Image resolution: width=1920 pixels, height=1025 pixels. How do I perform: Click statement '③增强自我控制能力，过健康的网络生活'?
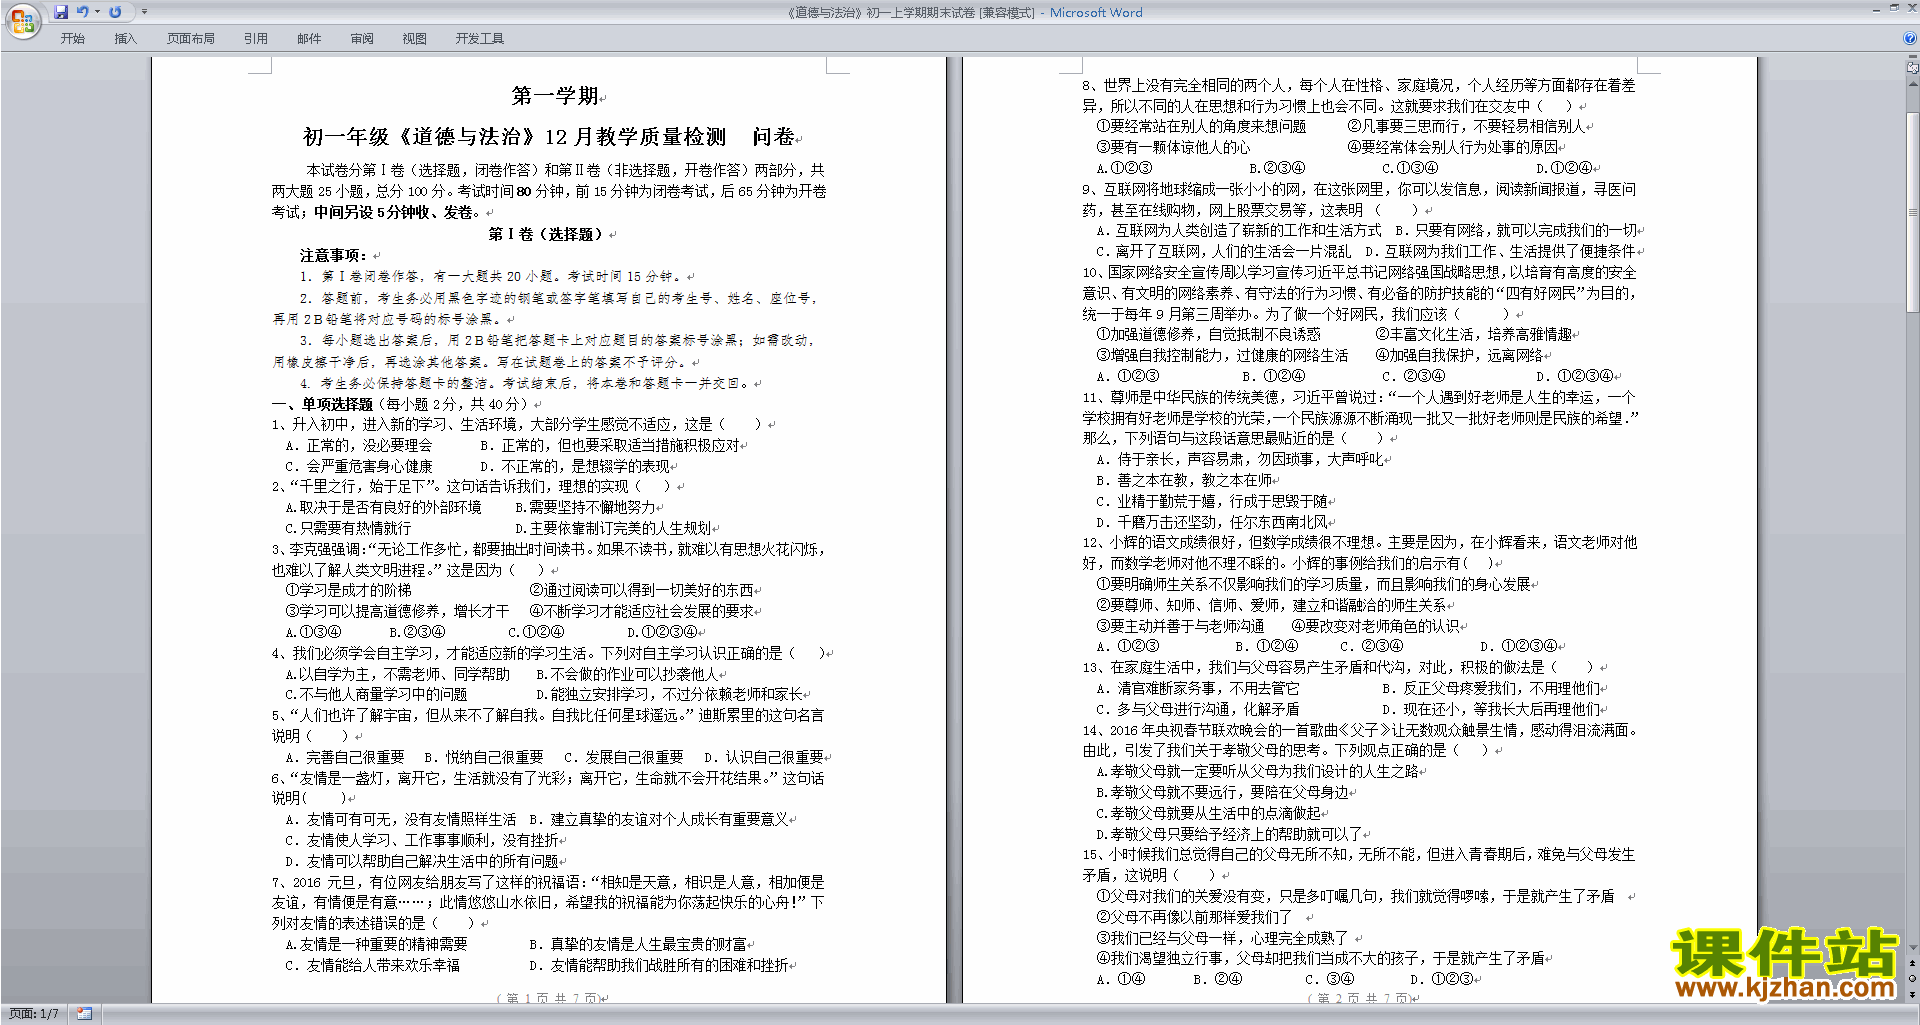1222,355
